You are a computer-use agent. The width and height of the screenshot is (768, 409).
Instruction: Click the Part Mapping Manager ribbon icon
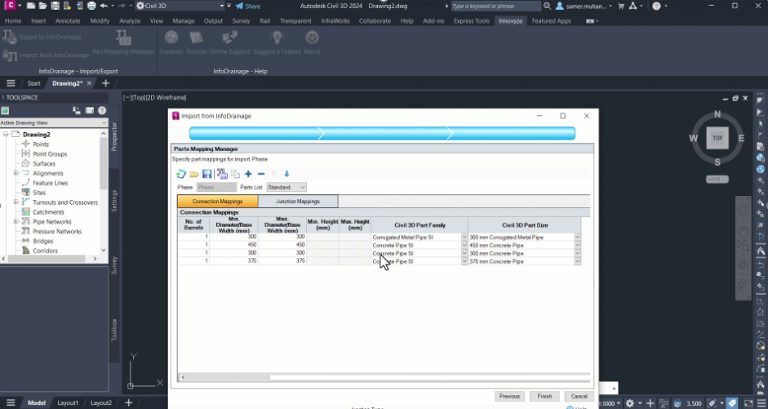click(x=123, y=37)
